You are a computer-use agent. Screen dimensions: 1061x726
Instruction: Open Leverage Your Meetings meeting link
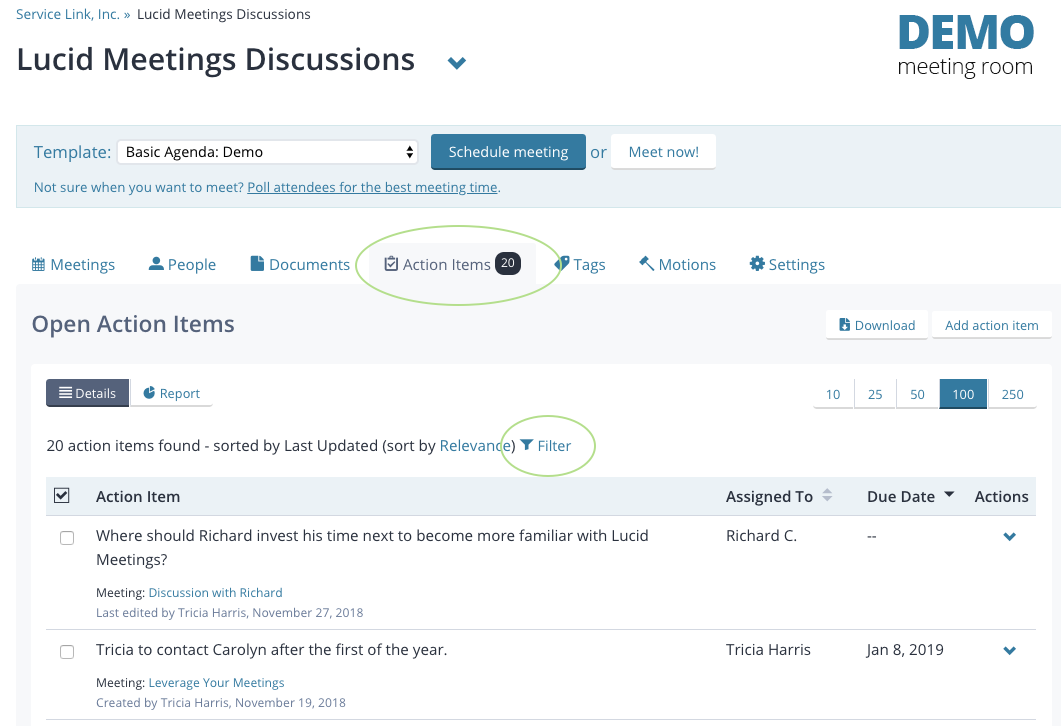(x=216, y=683)
